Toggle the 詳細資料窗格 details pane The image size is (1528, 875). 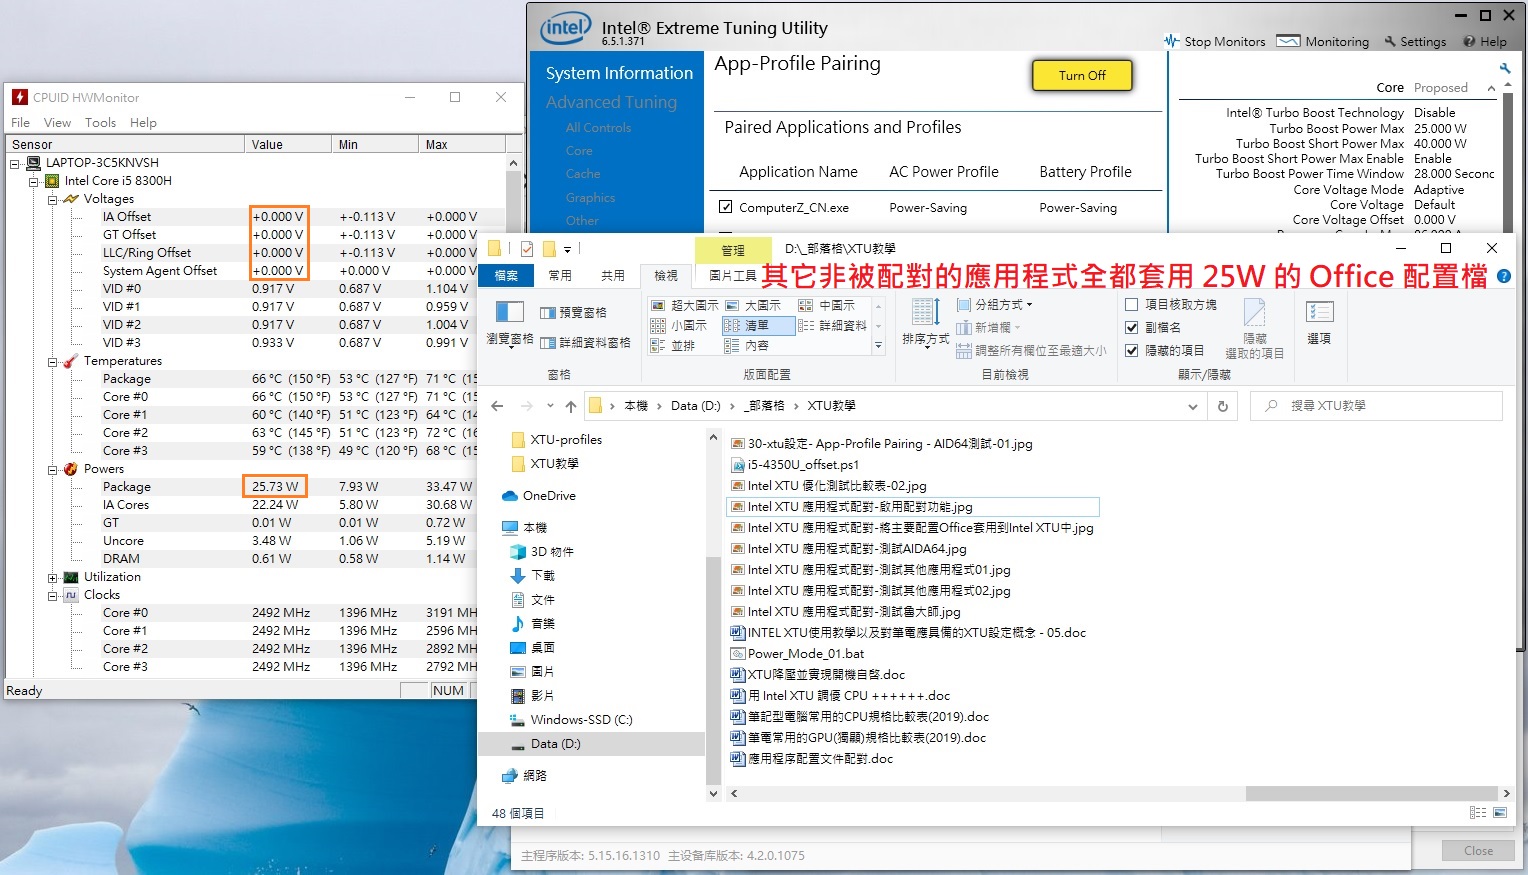click(x=585, y=343)
